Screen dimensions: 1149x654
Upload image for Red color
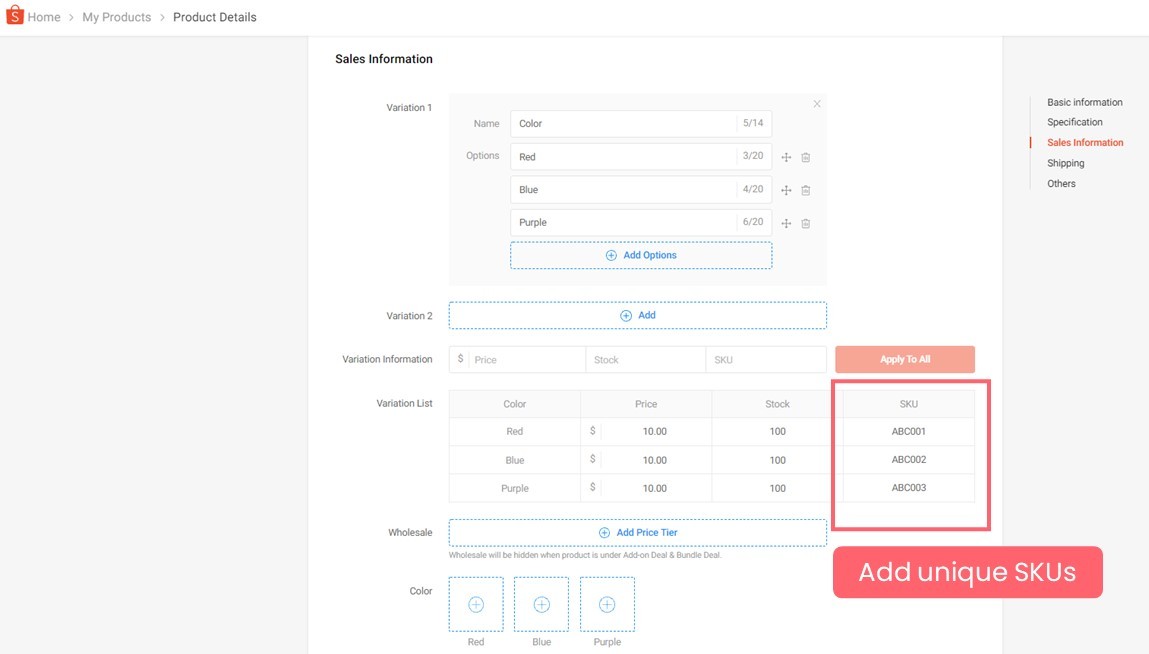pos(476,604)
